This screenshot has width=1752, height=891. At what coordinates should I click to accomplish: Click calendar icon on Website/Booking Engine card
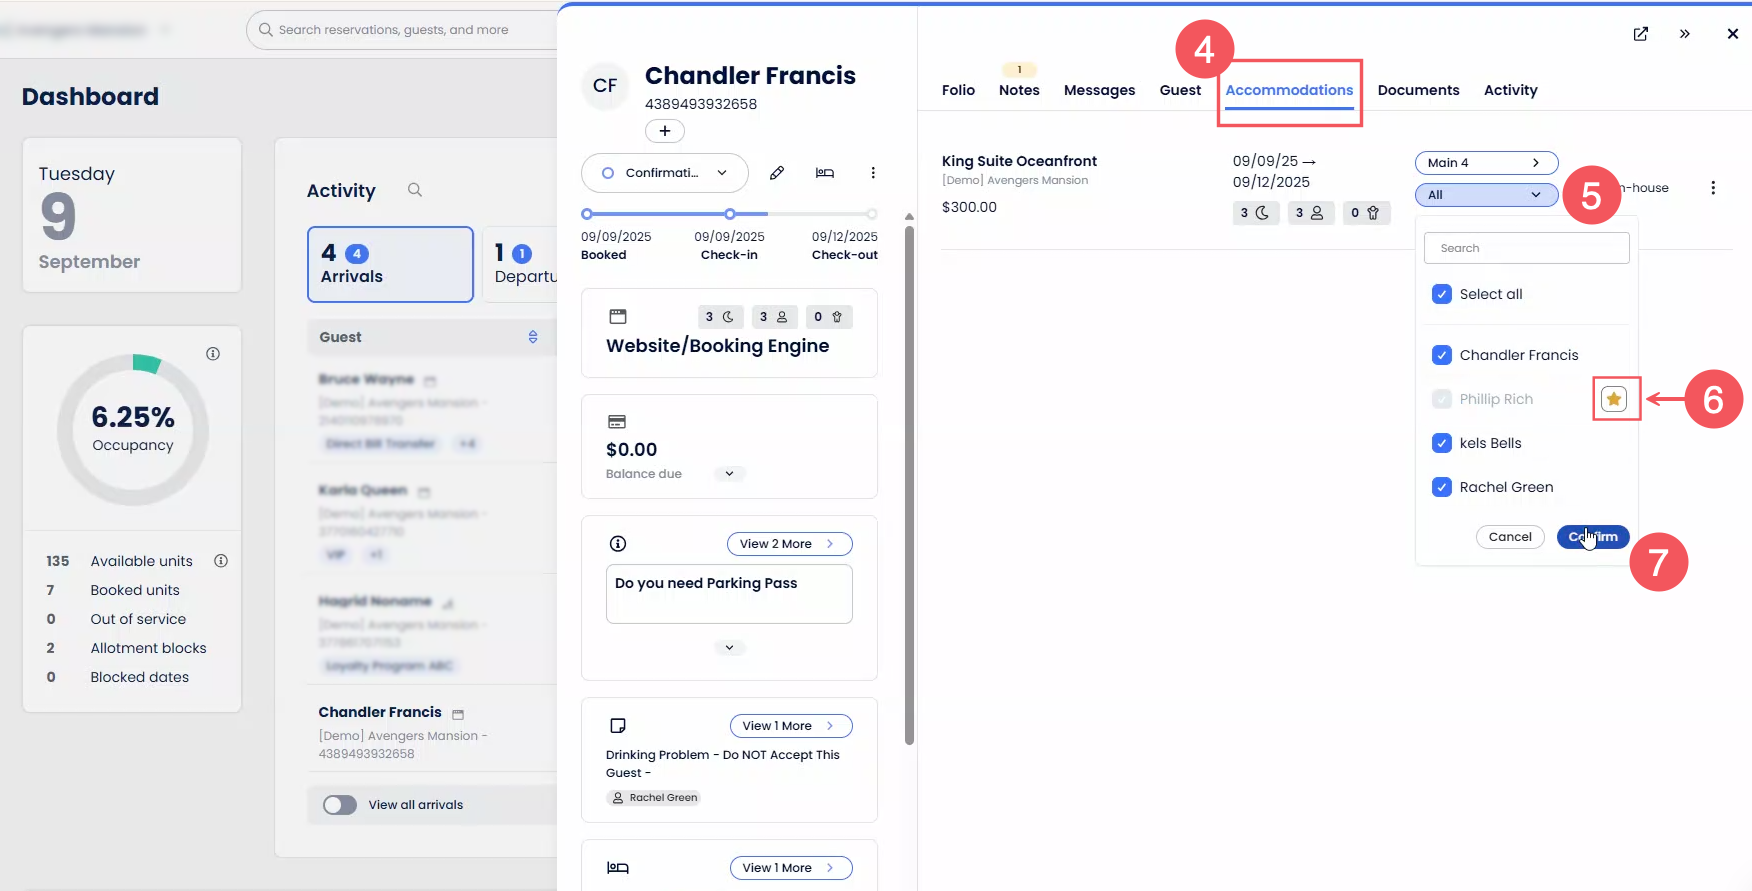[x=618, y=317]
